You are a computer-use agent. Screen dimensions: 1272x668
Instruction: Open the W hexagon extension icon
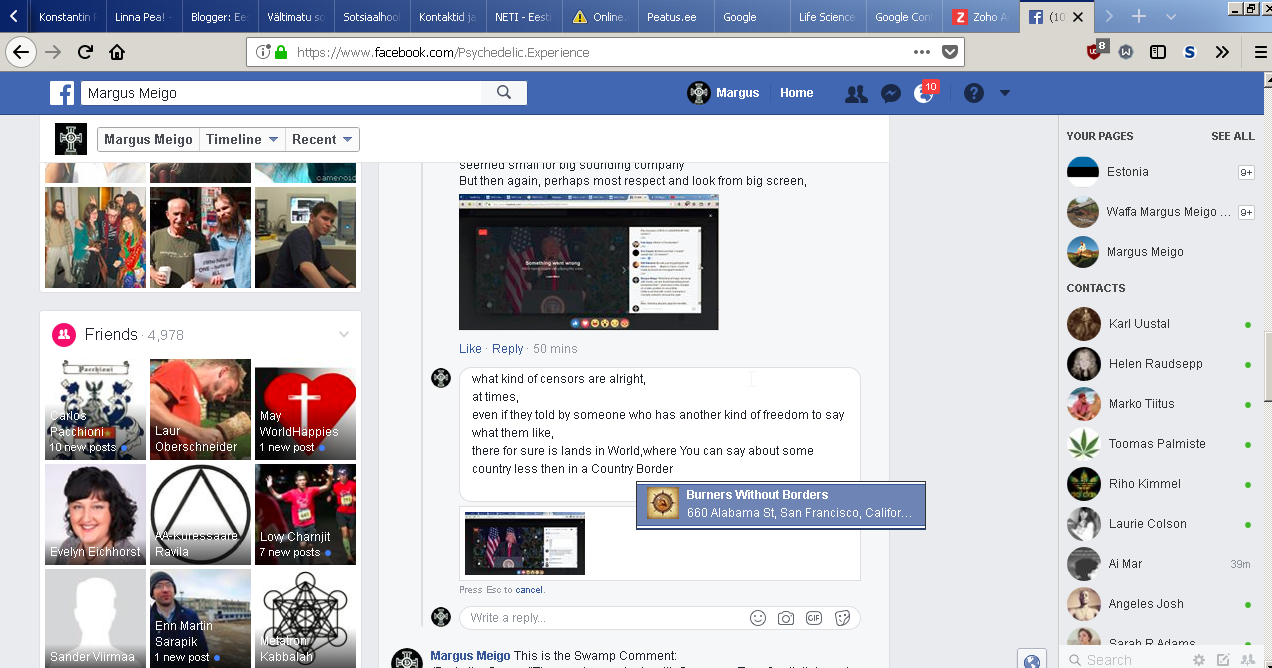1126,52
